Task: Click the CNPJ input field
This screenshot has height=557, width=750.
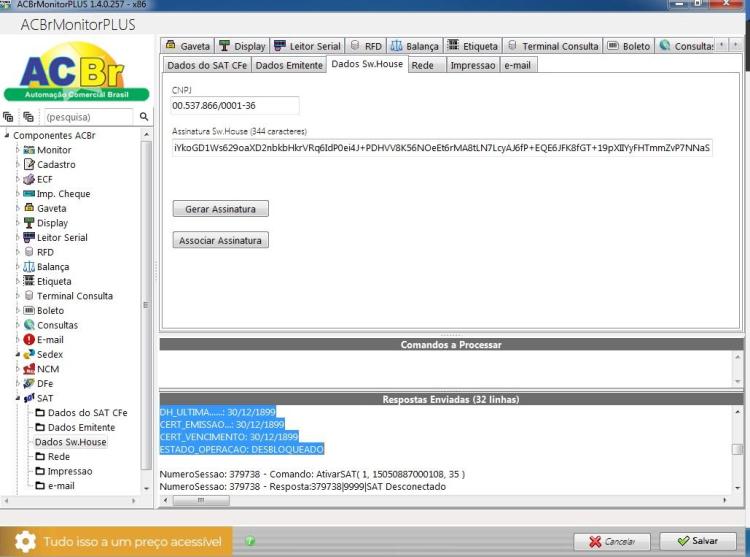Action: click(235, 106)
